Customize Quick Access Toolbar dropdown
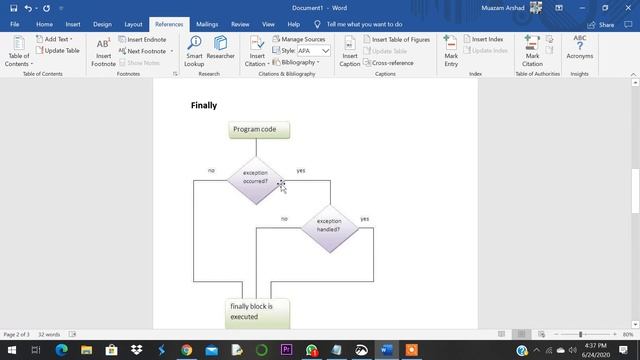The height and width of the screenshot is (360, 640). 61,8
